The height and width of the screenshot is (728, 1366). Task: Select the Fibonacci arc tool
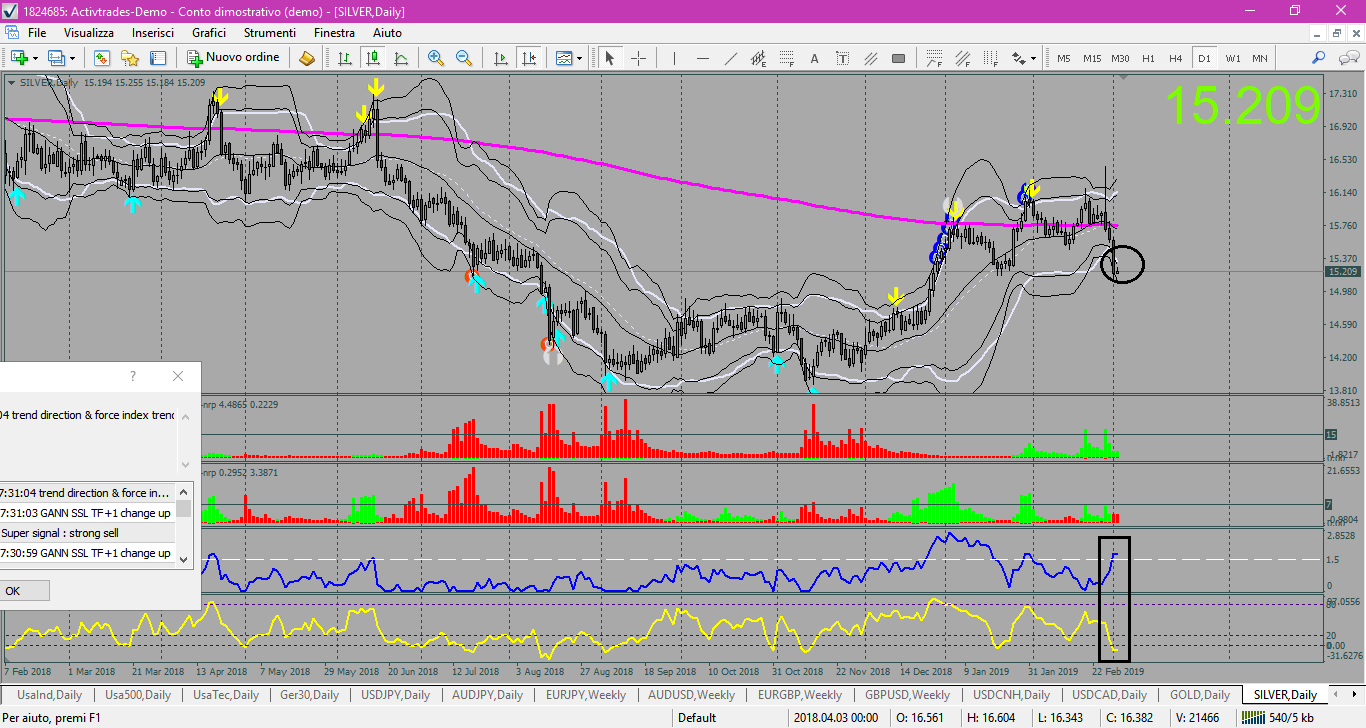pyautogui.click(x=934, y=58)
